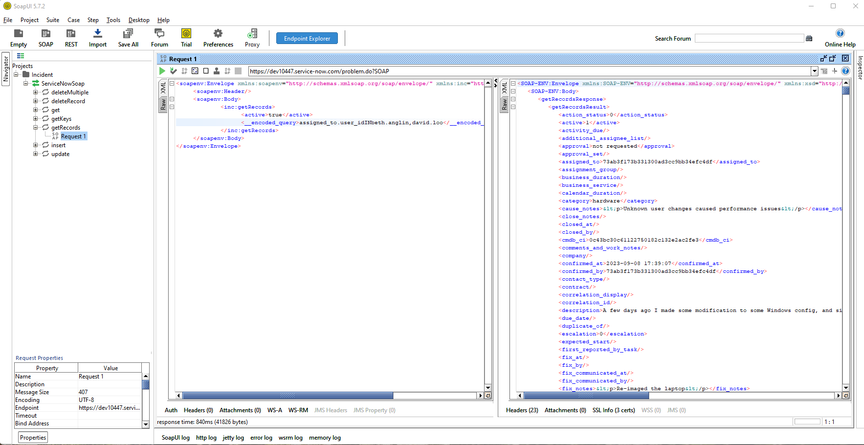Click the stop square icon in request toolbar
Screen dimensions: 864x445
[206, 71]
